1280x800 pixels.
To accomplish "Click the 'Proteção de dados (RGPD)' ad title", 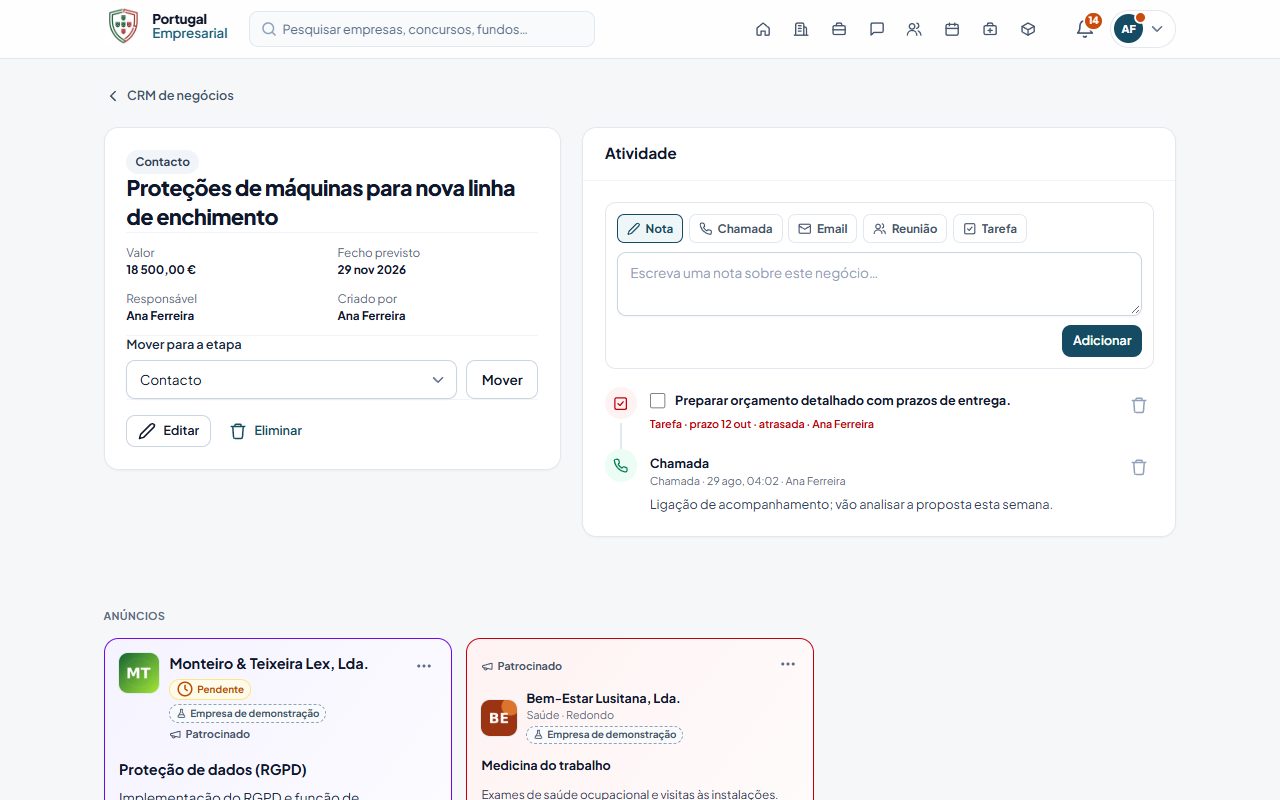I will click(213, 770).
